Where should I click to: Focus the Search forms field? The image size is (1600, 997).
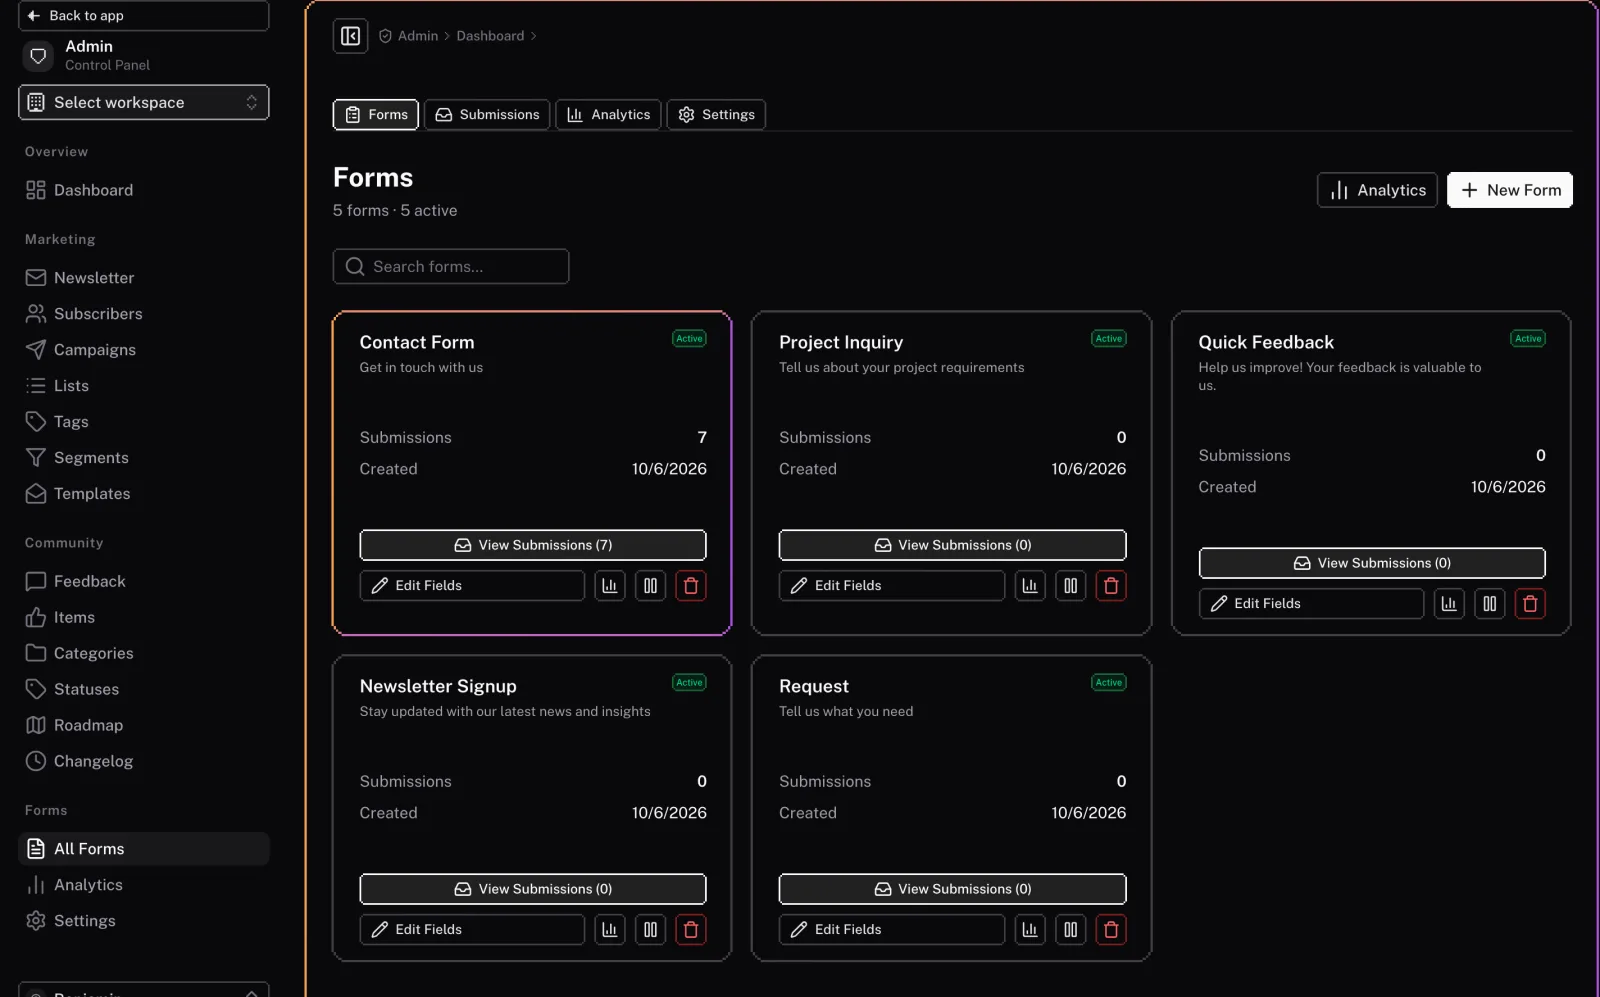(451, 267)
